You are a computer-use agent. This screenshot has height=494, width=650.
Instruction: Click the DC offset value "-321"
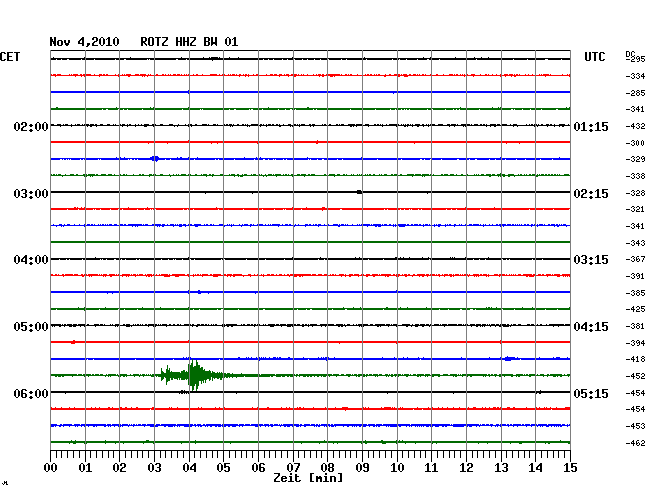(635, 209)
